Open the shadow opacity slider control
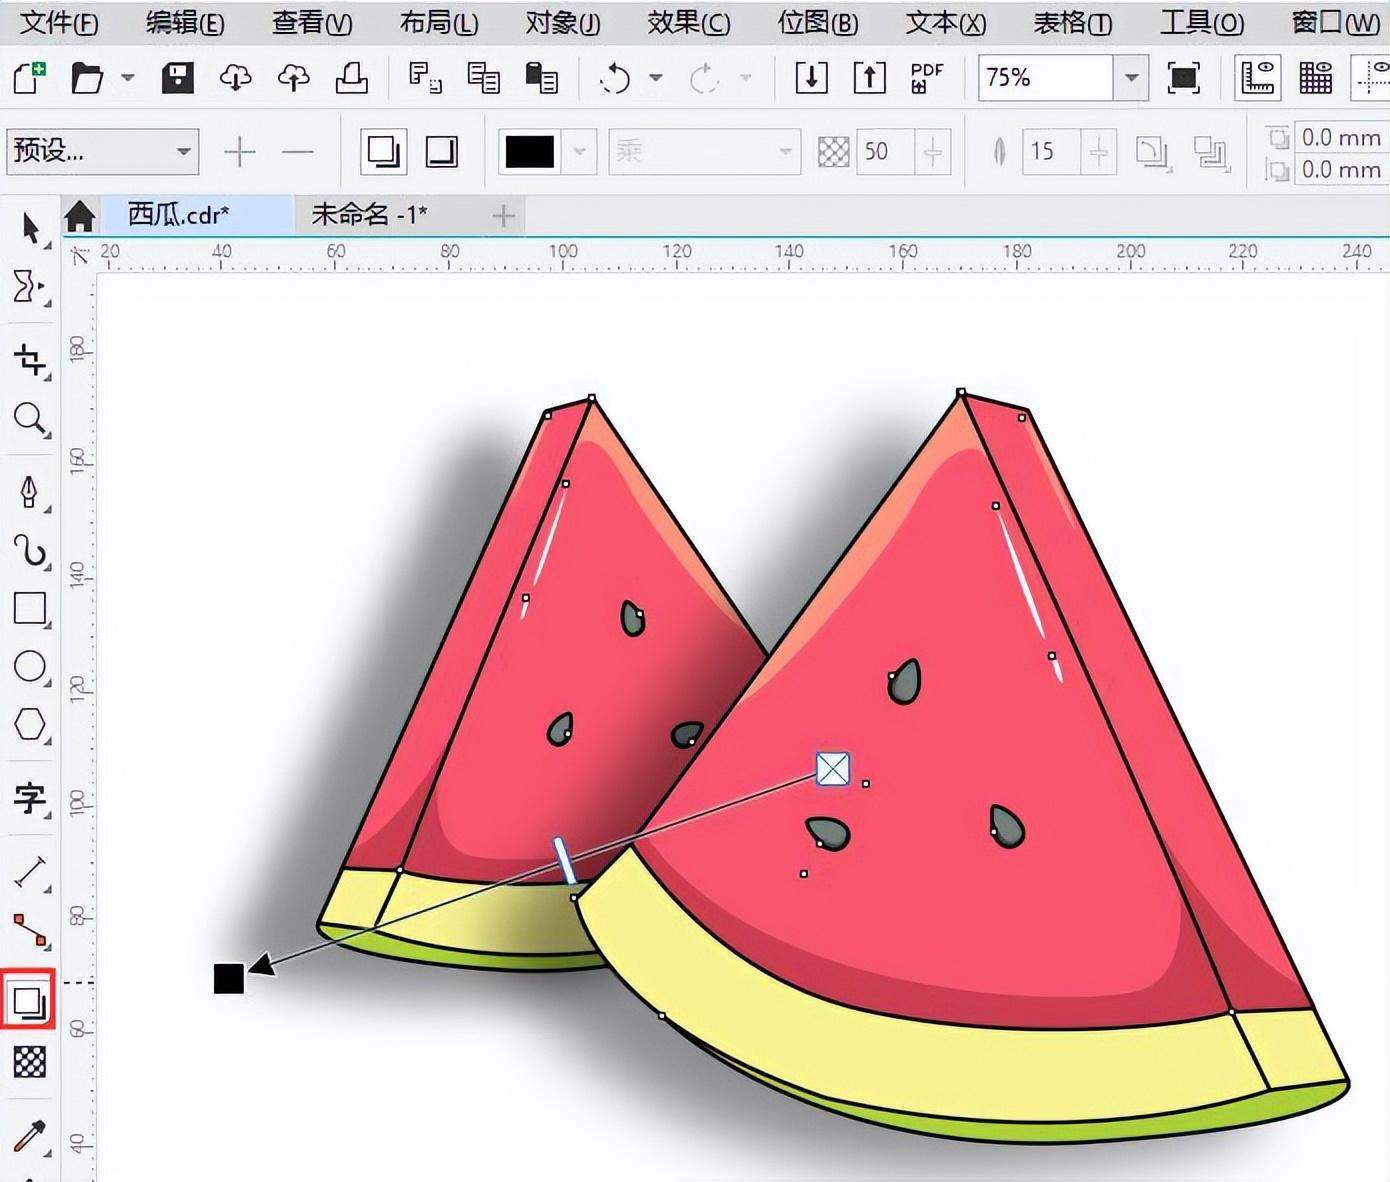The height and width of the screenshot is (1182, 1390). 933,152
